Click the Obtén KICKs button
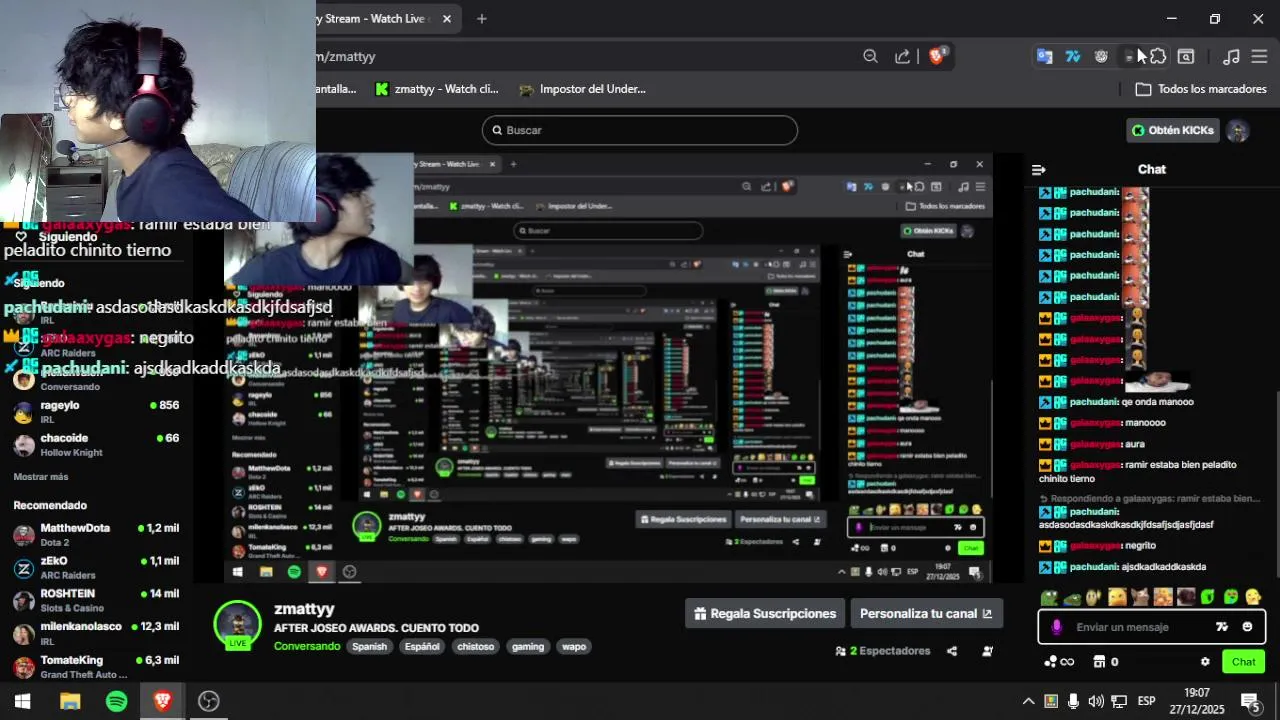1280x720 pixels. tap(1173, 130)
